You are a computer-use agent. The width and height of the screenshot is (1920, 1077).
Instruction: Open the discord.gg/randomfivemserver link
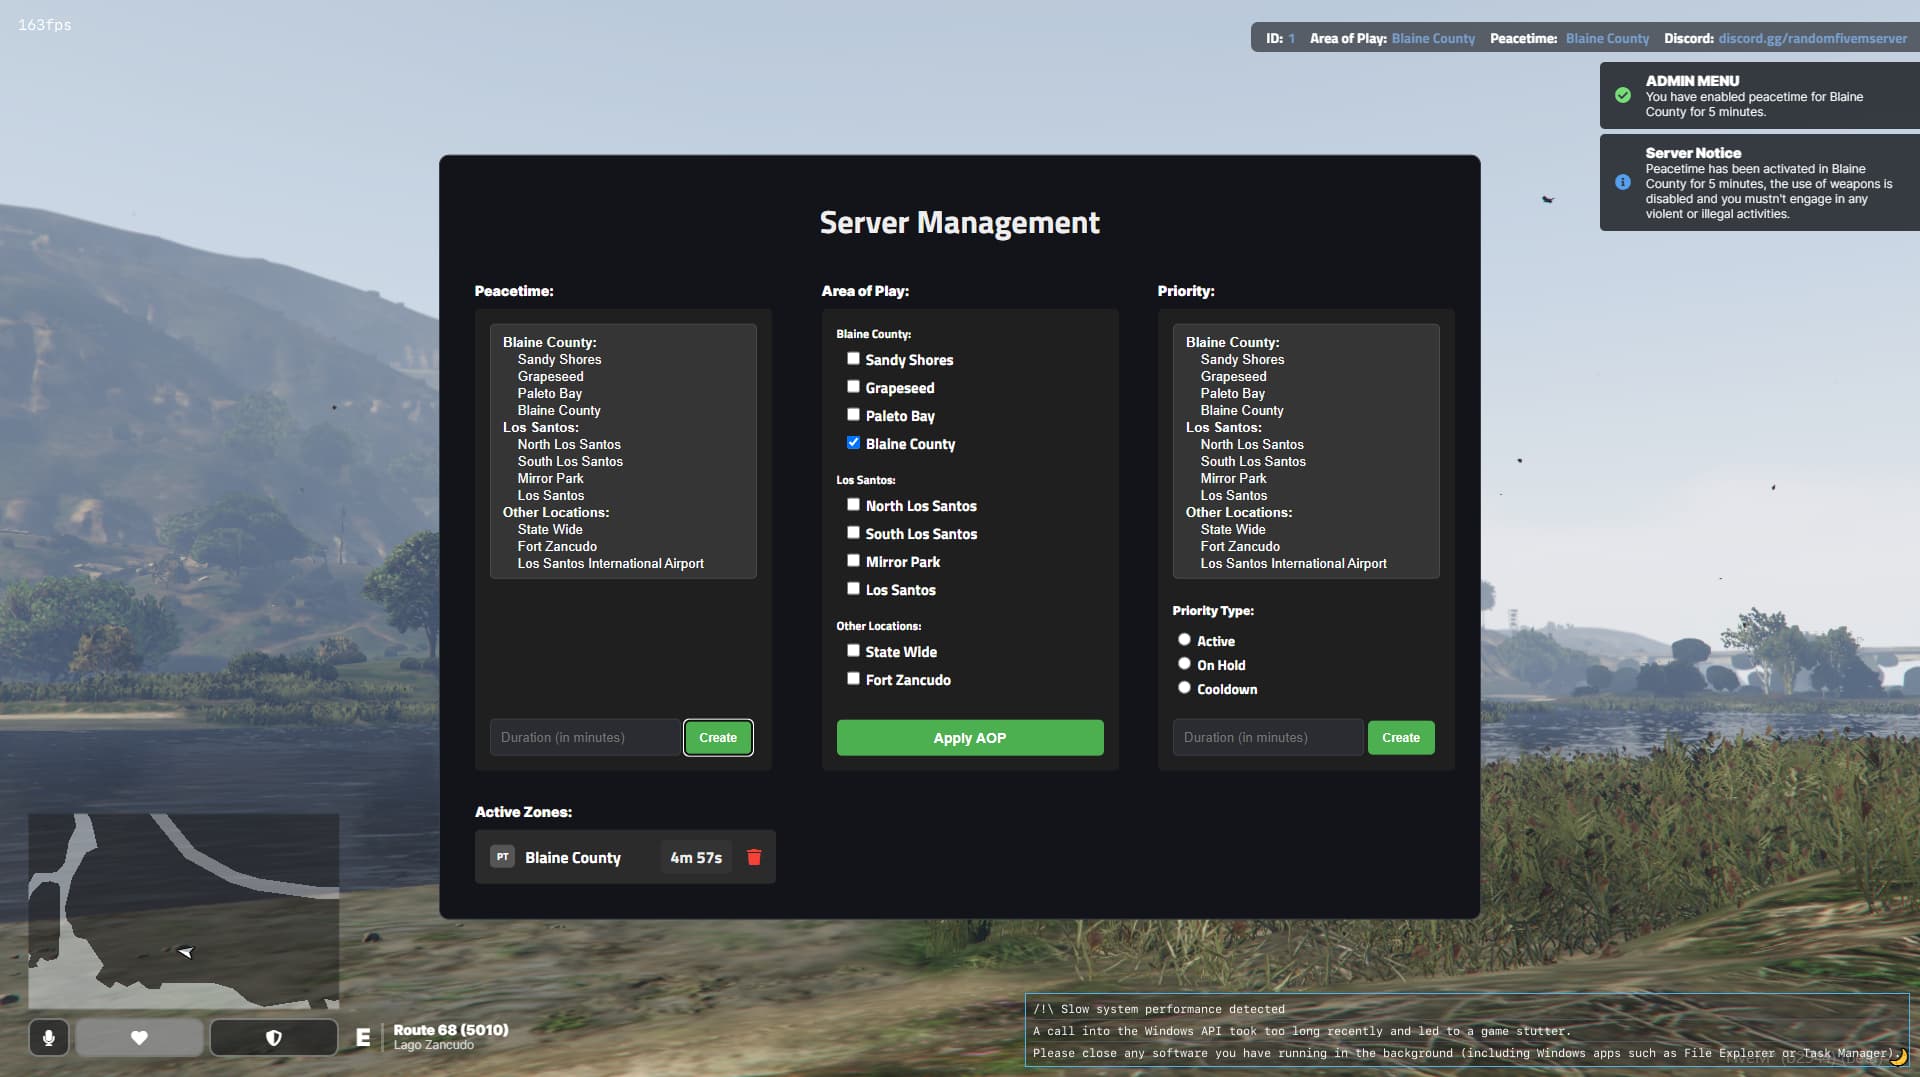(x=1812, y=38)
